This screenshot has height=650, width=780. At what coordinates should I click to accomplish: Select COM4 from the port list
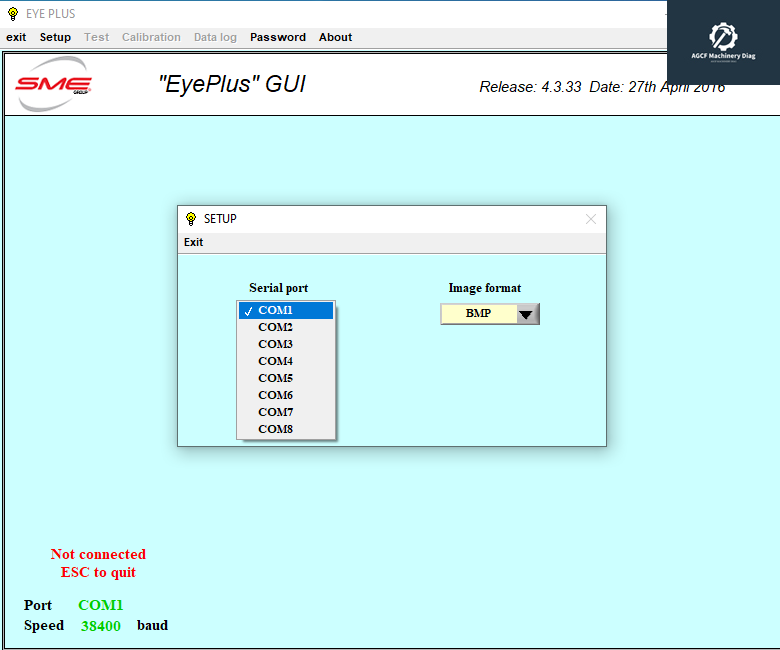[x=276, y=361]
